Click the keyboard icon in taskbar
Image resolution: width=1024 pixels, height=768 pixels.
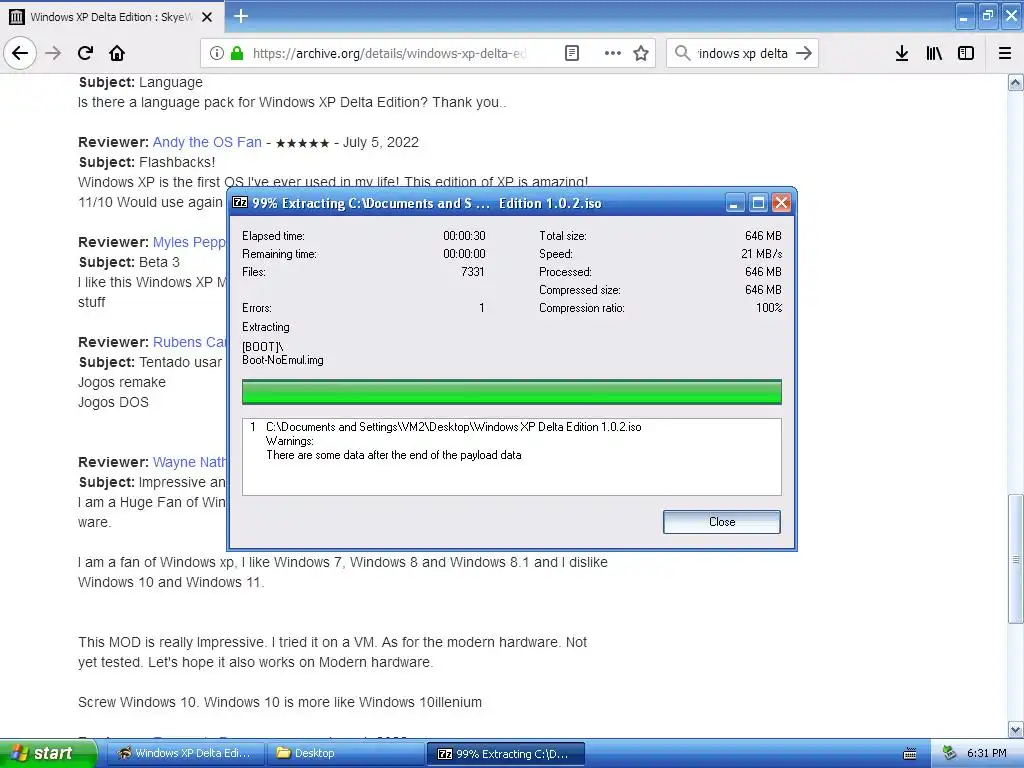[910, 754]
